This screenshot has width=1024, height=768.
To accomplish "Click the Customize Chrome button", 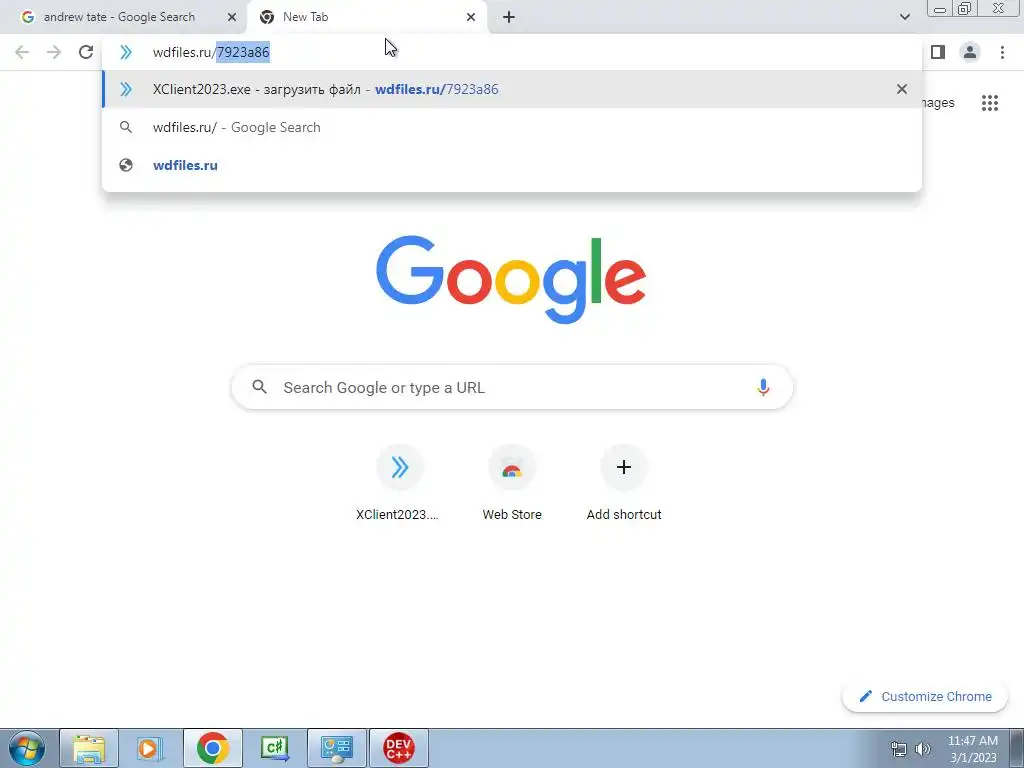I will click(925, 696).
